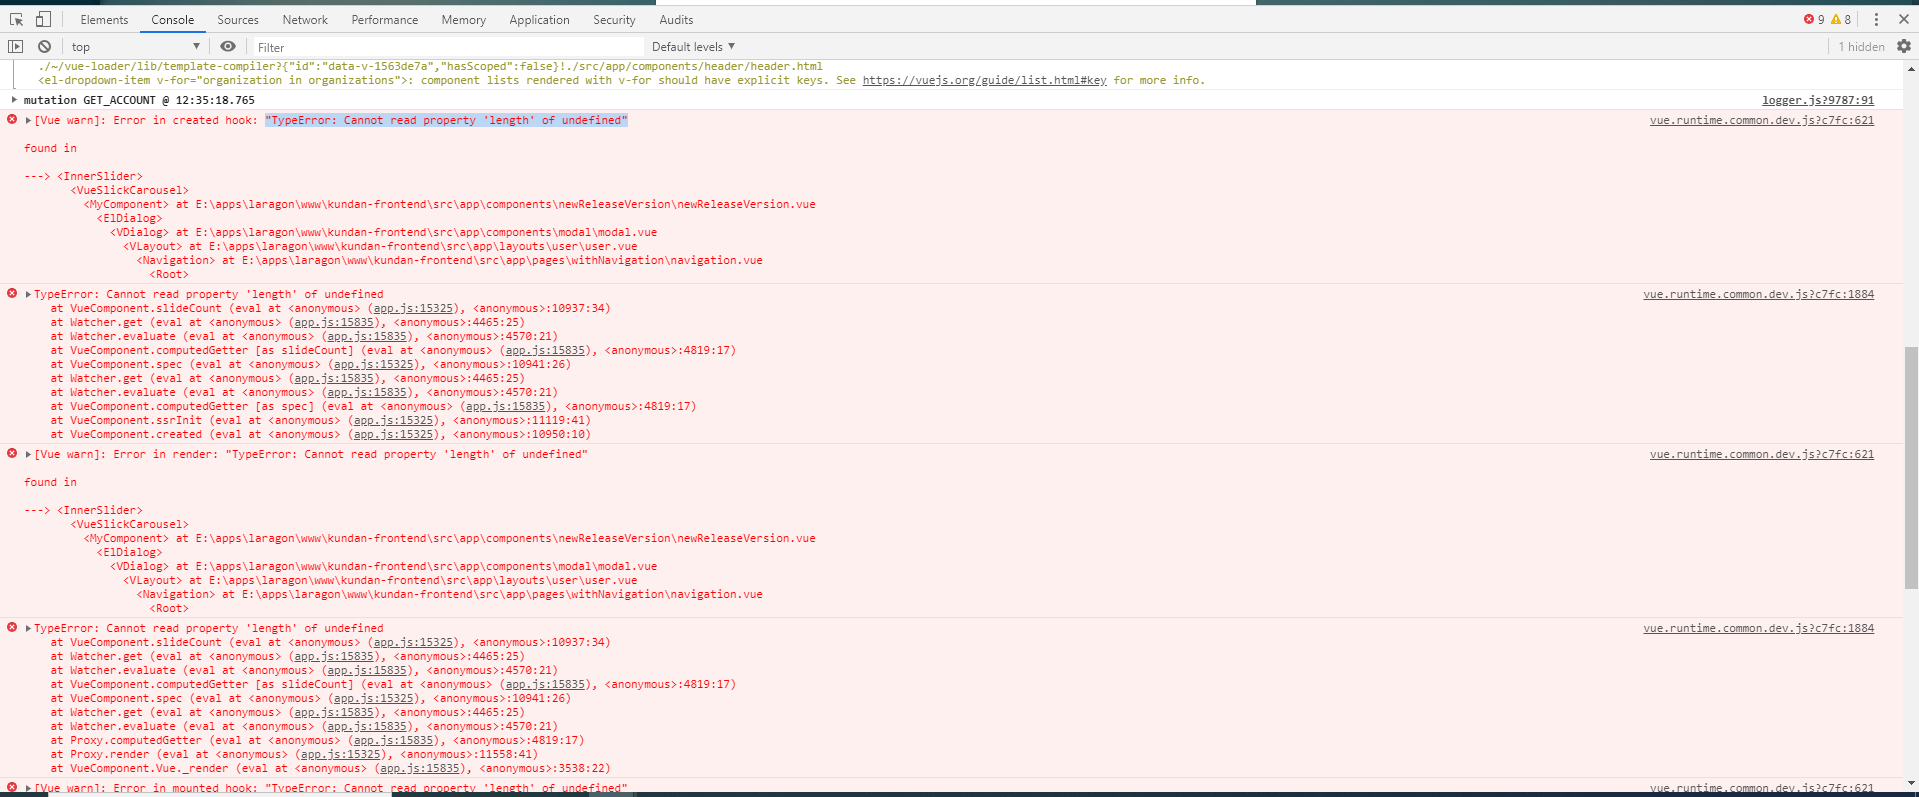Open the Sources tab
This screenshot has width=1919, height=797.
(238, 20)
